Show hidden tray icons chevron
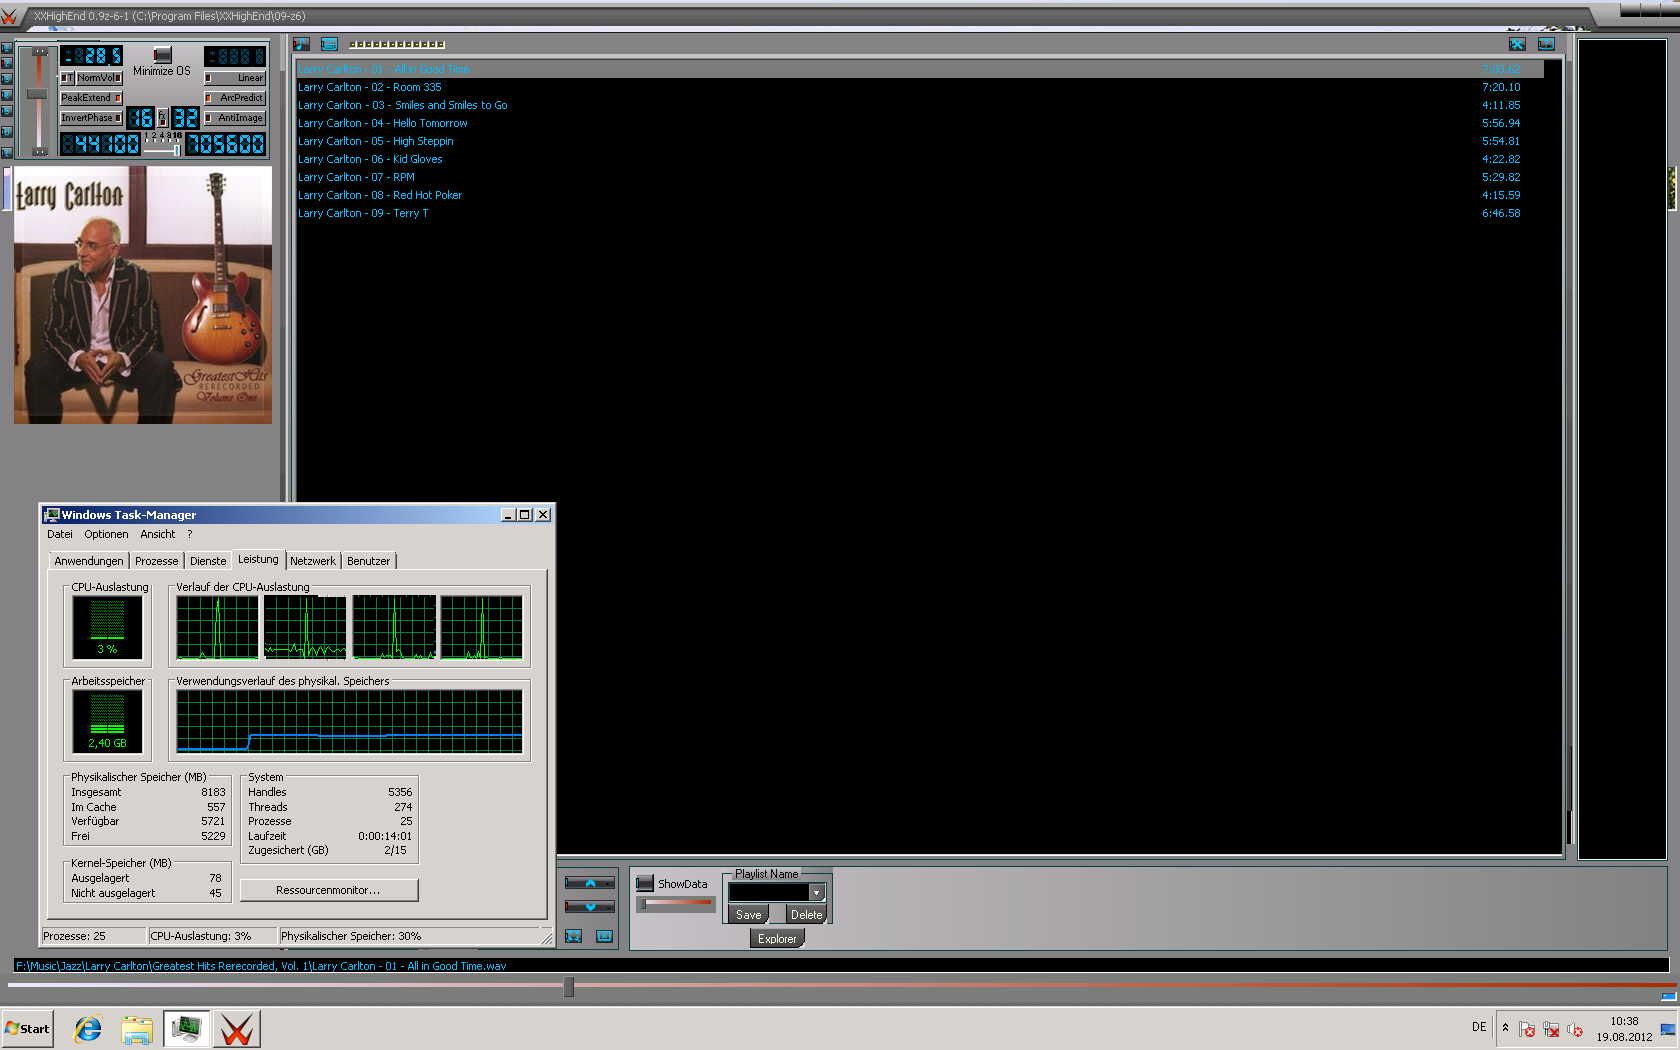Viewport: 1680px width, 1050px height. (x=1505, y=1027)
